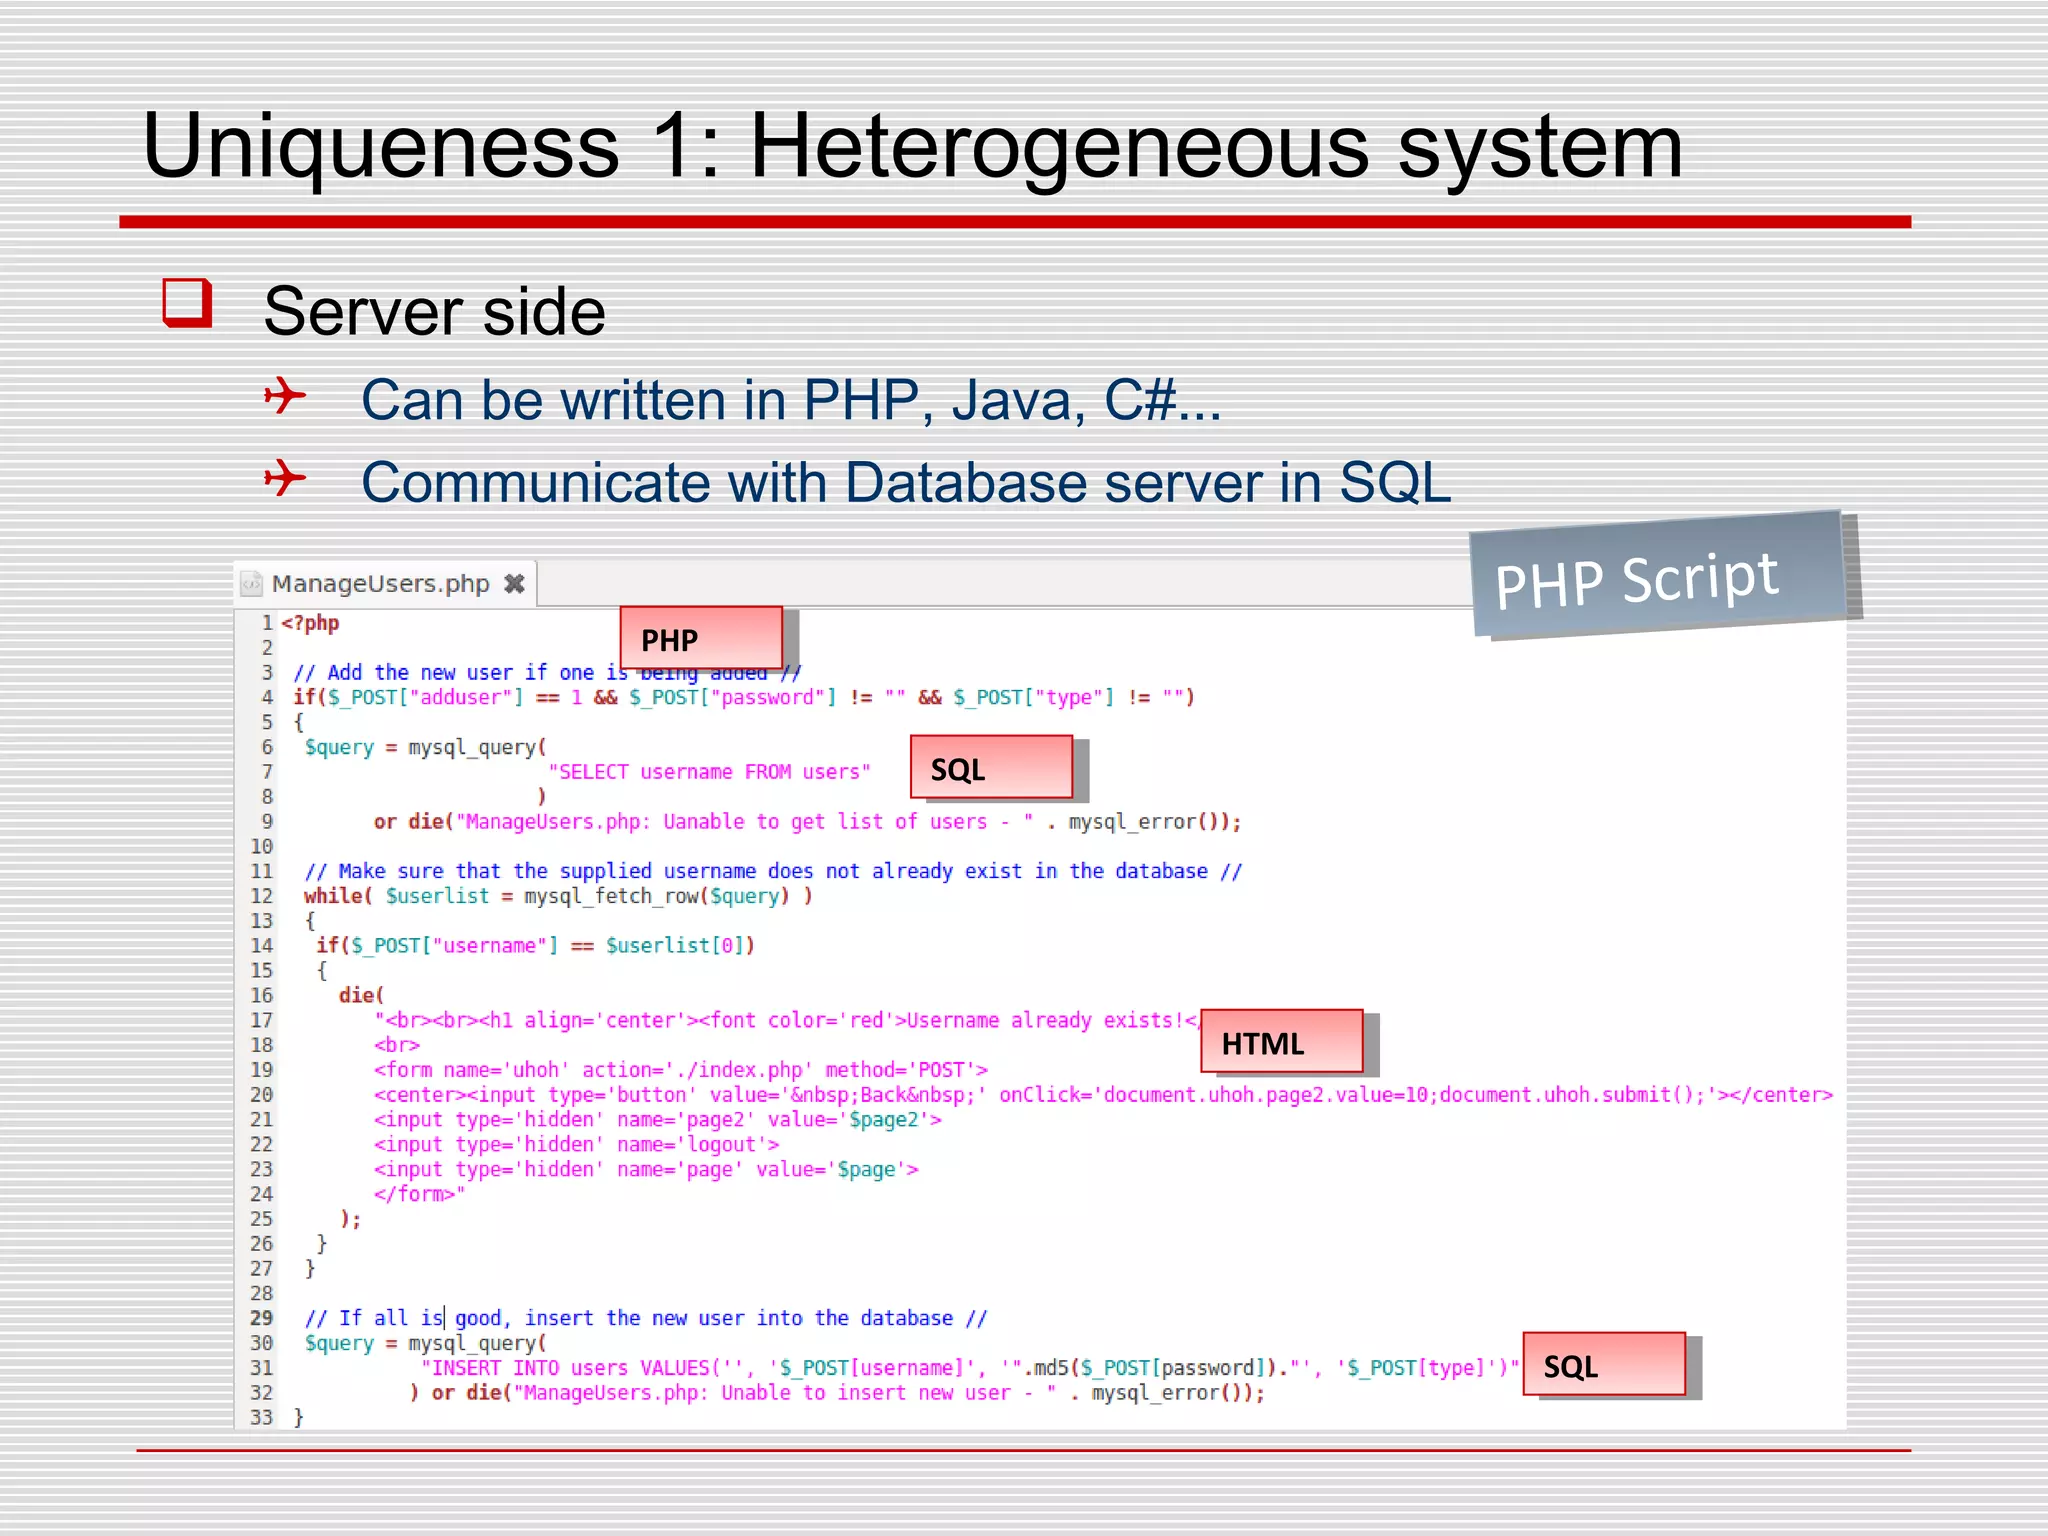Close the ManageUsers.php tab

click(x=514, y=583)
